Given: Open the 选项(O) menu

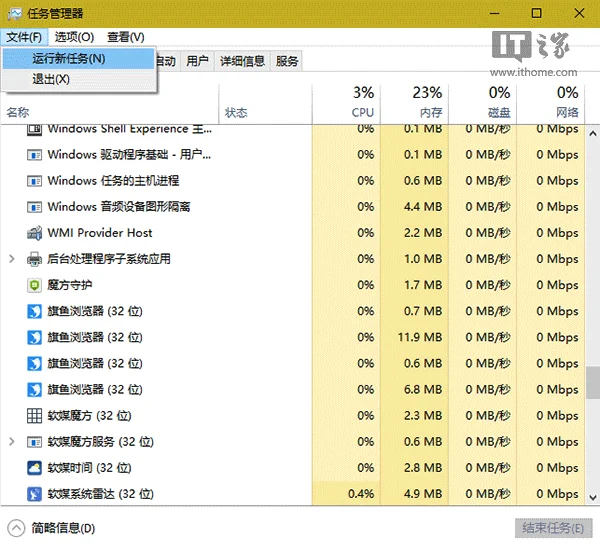Looking at the screenshot, I should 74,37.
